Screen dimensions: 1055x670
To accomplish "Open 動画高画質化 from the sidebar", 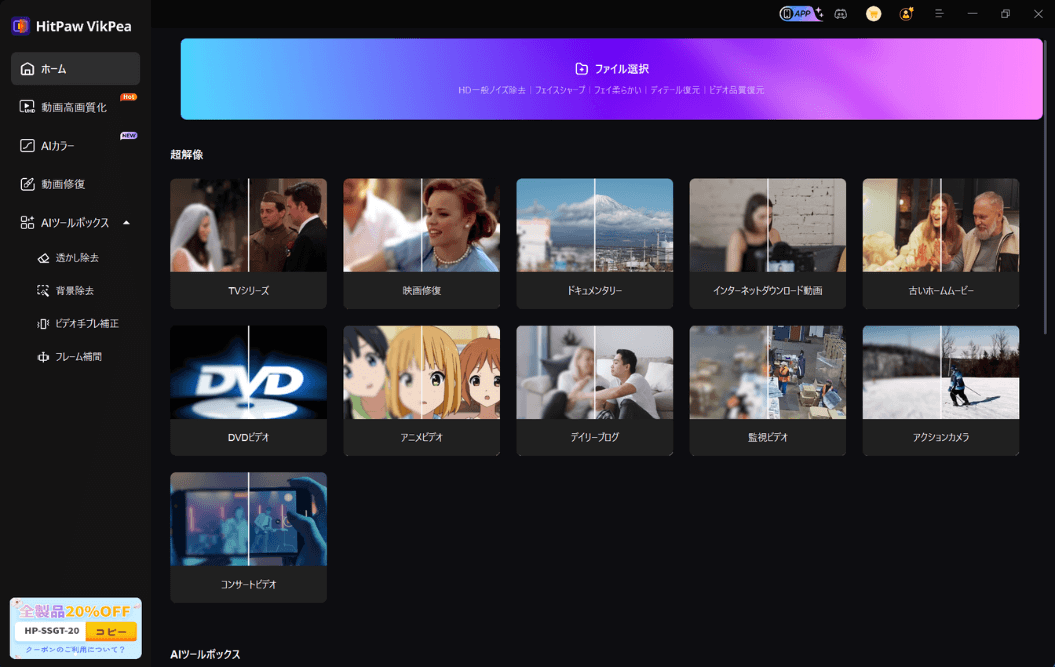I will [x=75, y=107].
